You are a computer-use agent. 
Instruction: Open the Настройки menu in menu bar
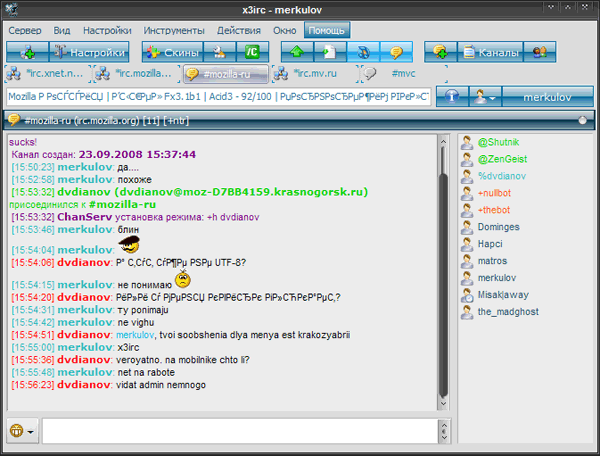coord(107,30)
